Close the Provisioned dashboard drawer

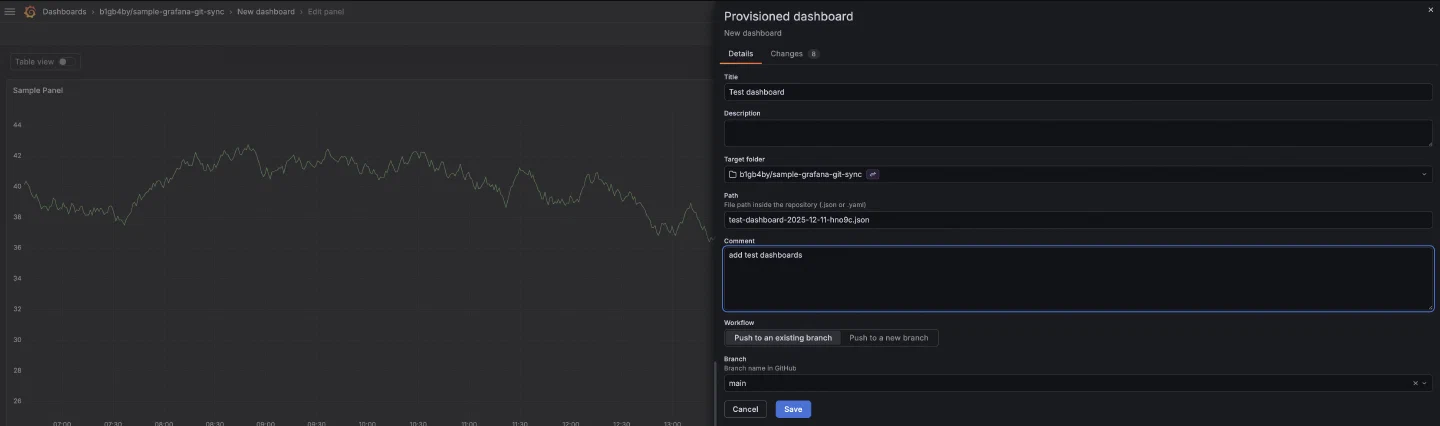(1430, 9)
